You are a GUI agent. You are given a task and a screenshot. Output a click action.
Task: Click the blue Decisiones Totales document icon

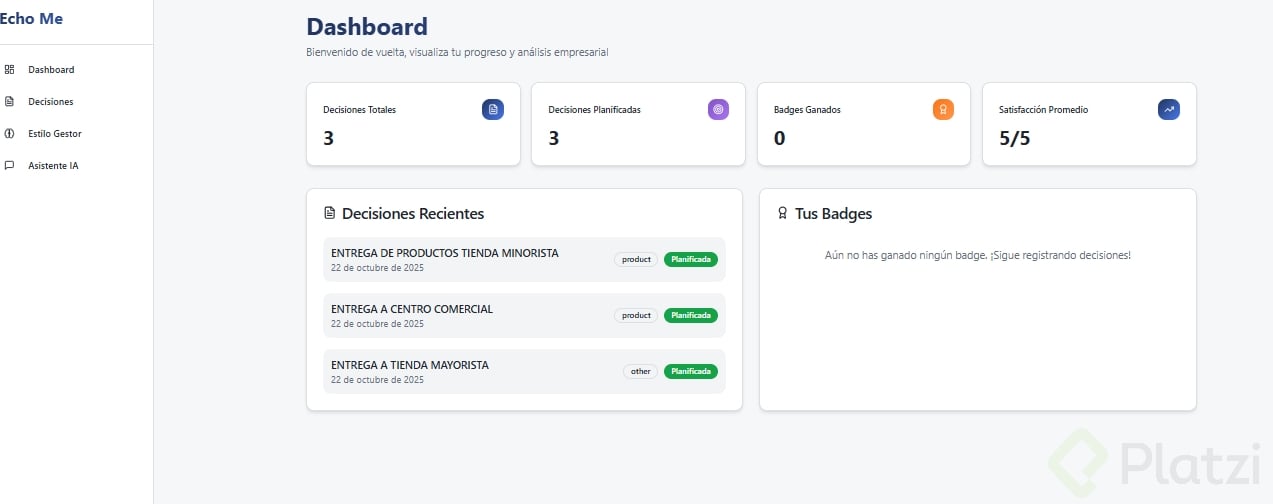492,110
